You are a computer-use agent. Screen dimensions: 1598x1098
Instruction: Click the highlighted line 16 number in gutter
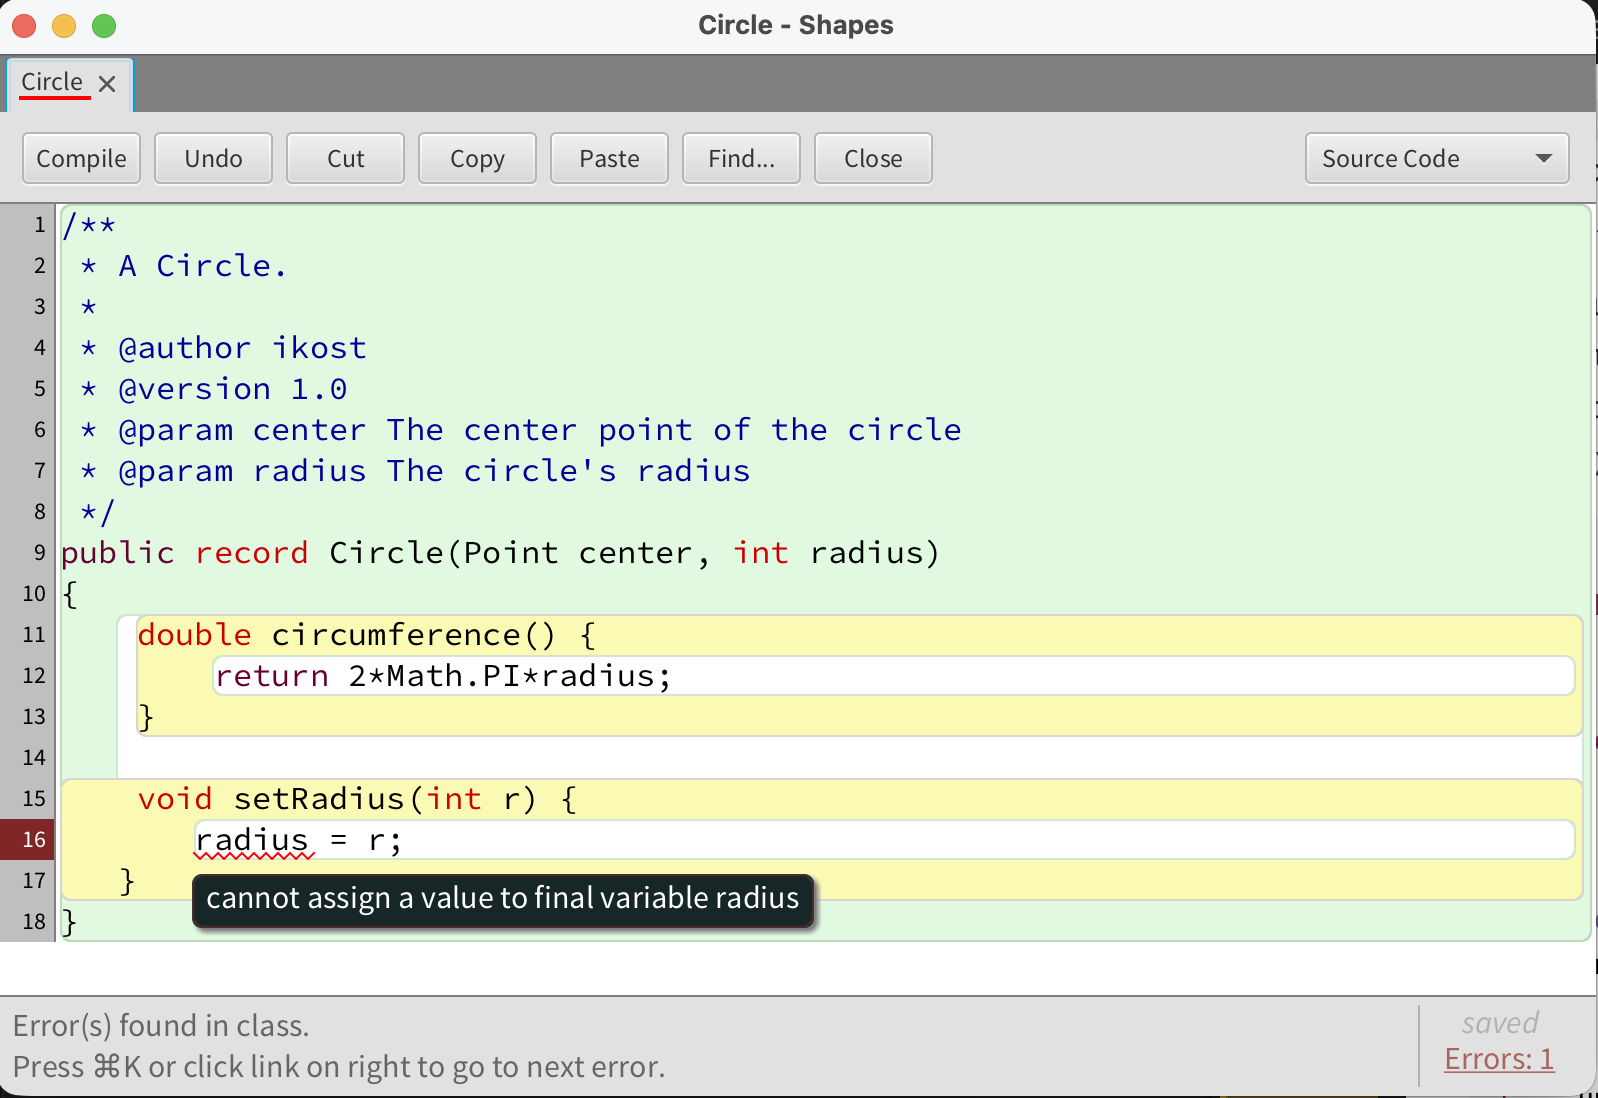(28, 840)
